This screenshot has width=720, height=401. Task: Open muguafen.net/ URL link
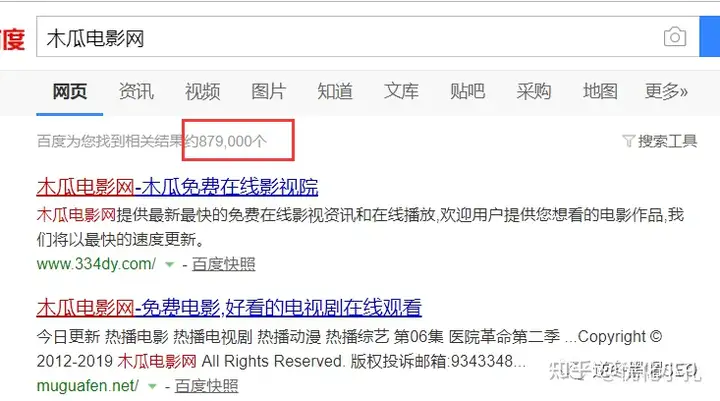pos(87,385)
